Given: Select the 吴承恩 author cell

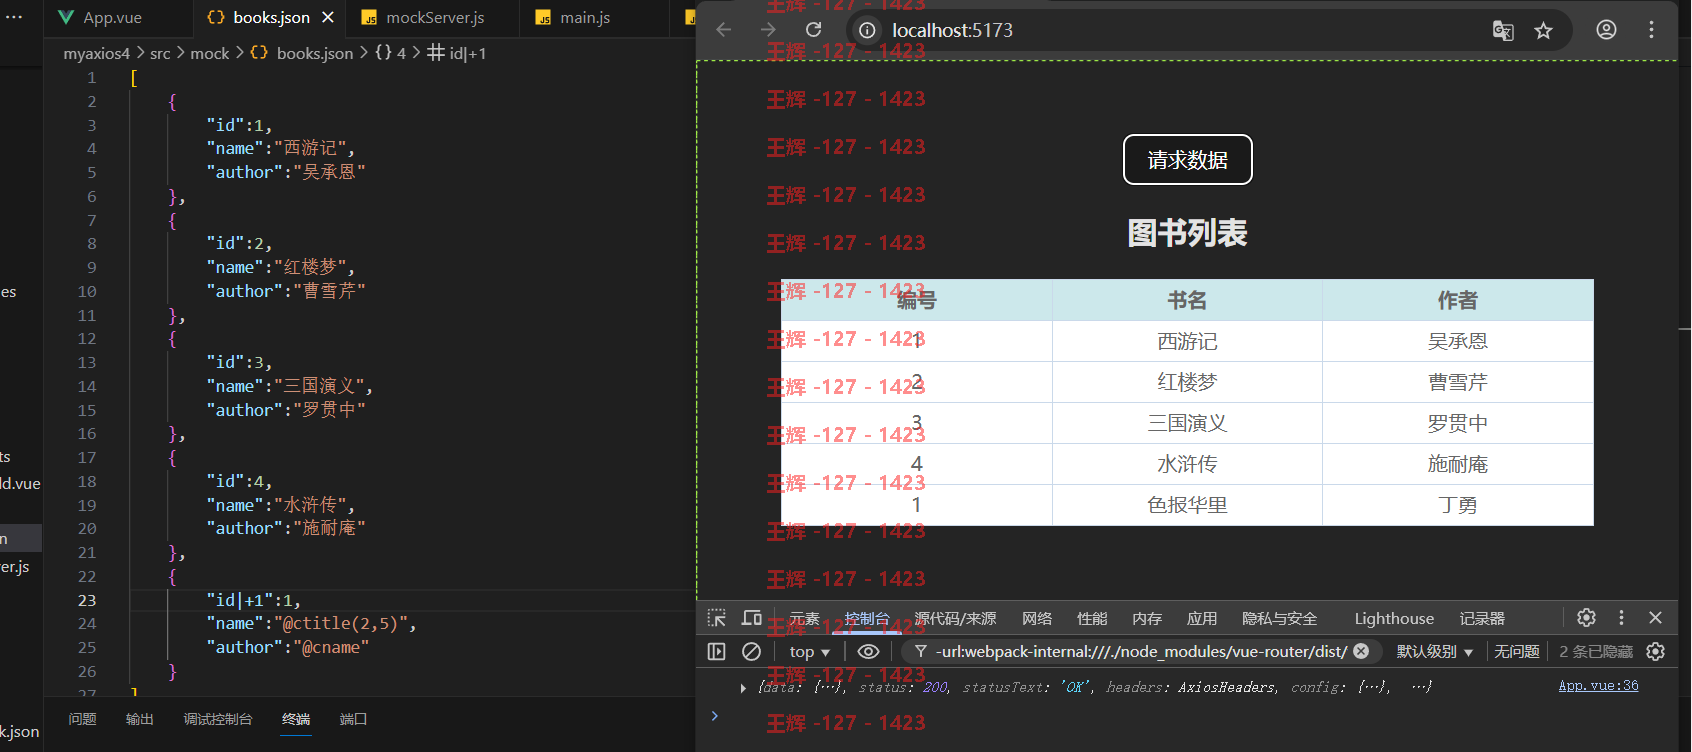Looking at the screenshot, I should (x=1458, y=341).
